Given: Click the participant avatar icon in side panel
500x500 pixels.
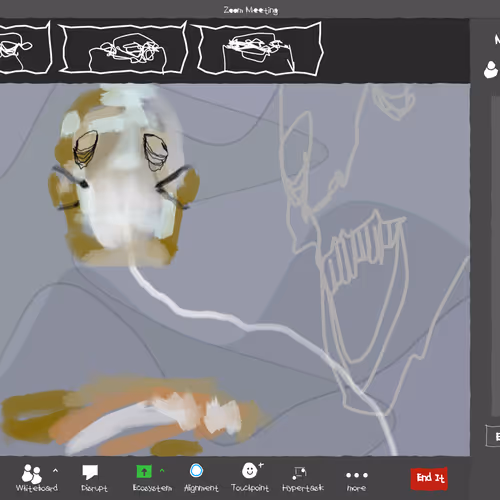Looking at the screenshot, I should click(491, 70).
